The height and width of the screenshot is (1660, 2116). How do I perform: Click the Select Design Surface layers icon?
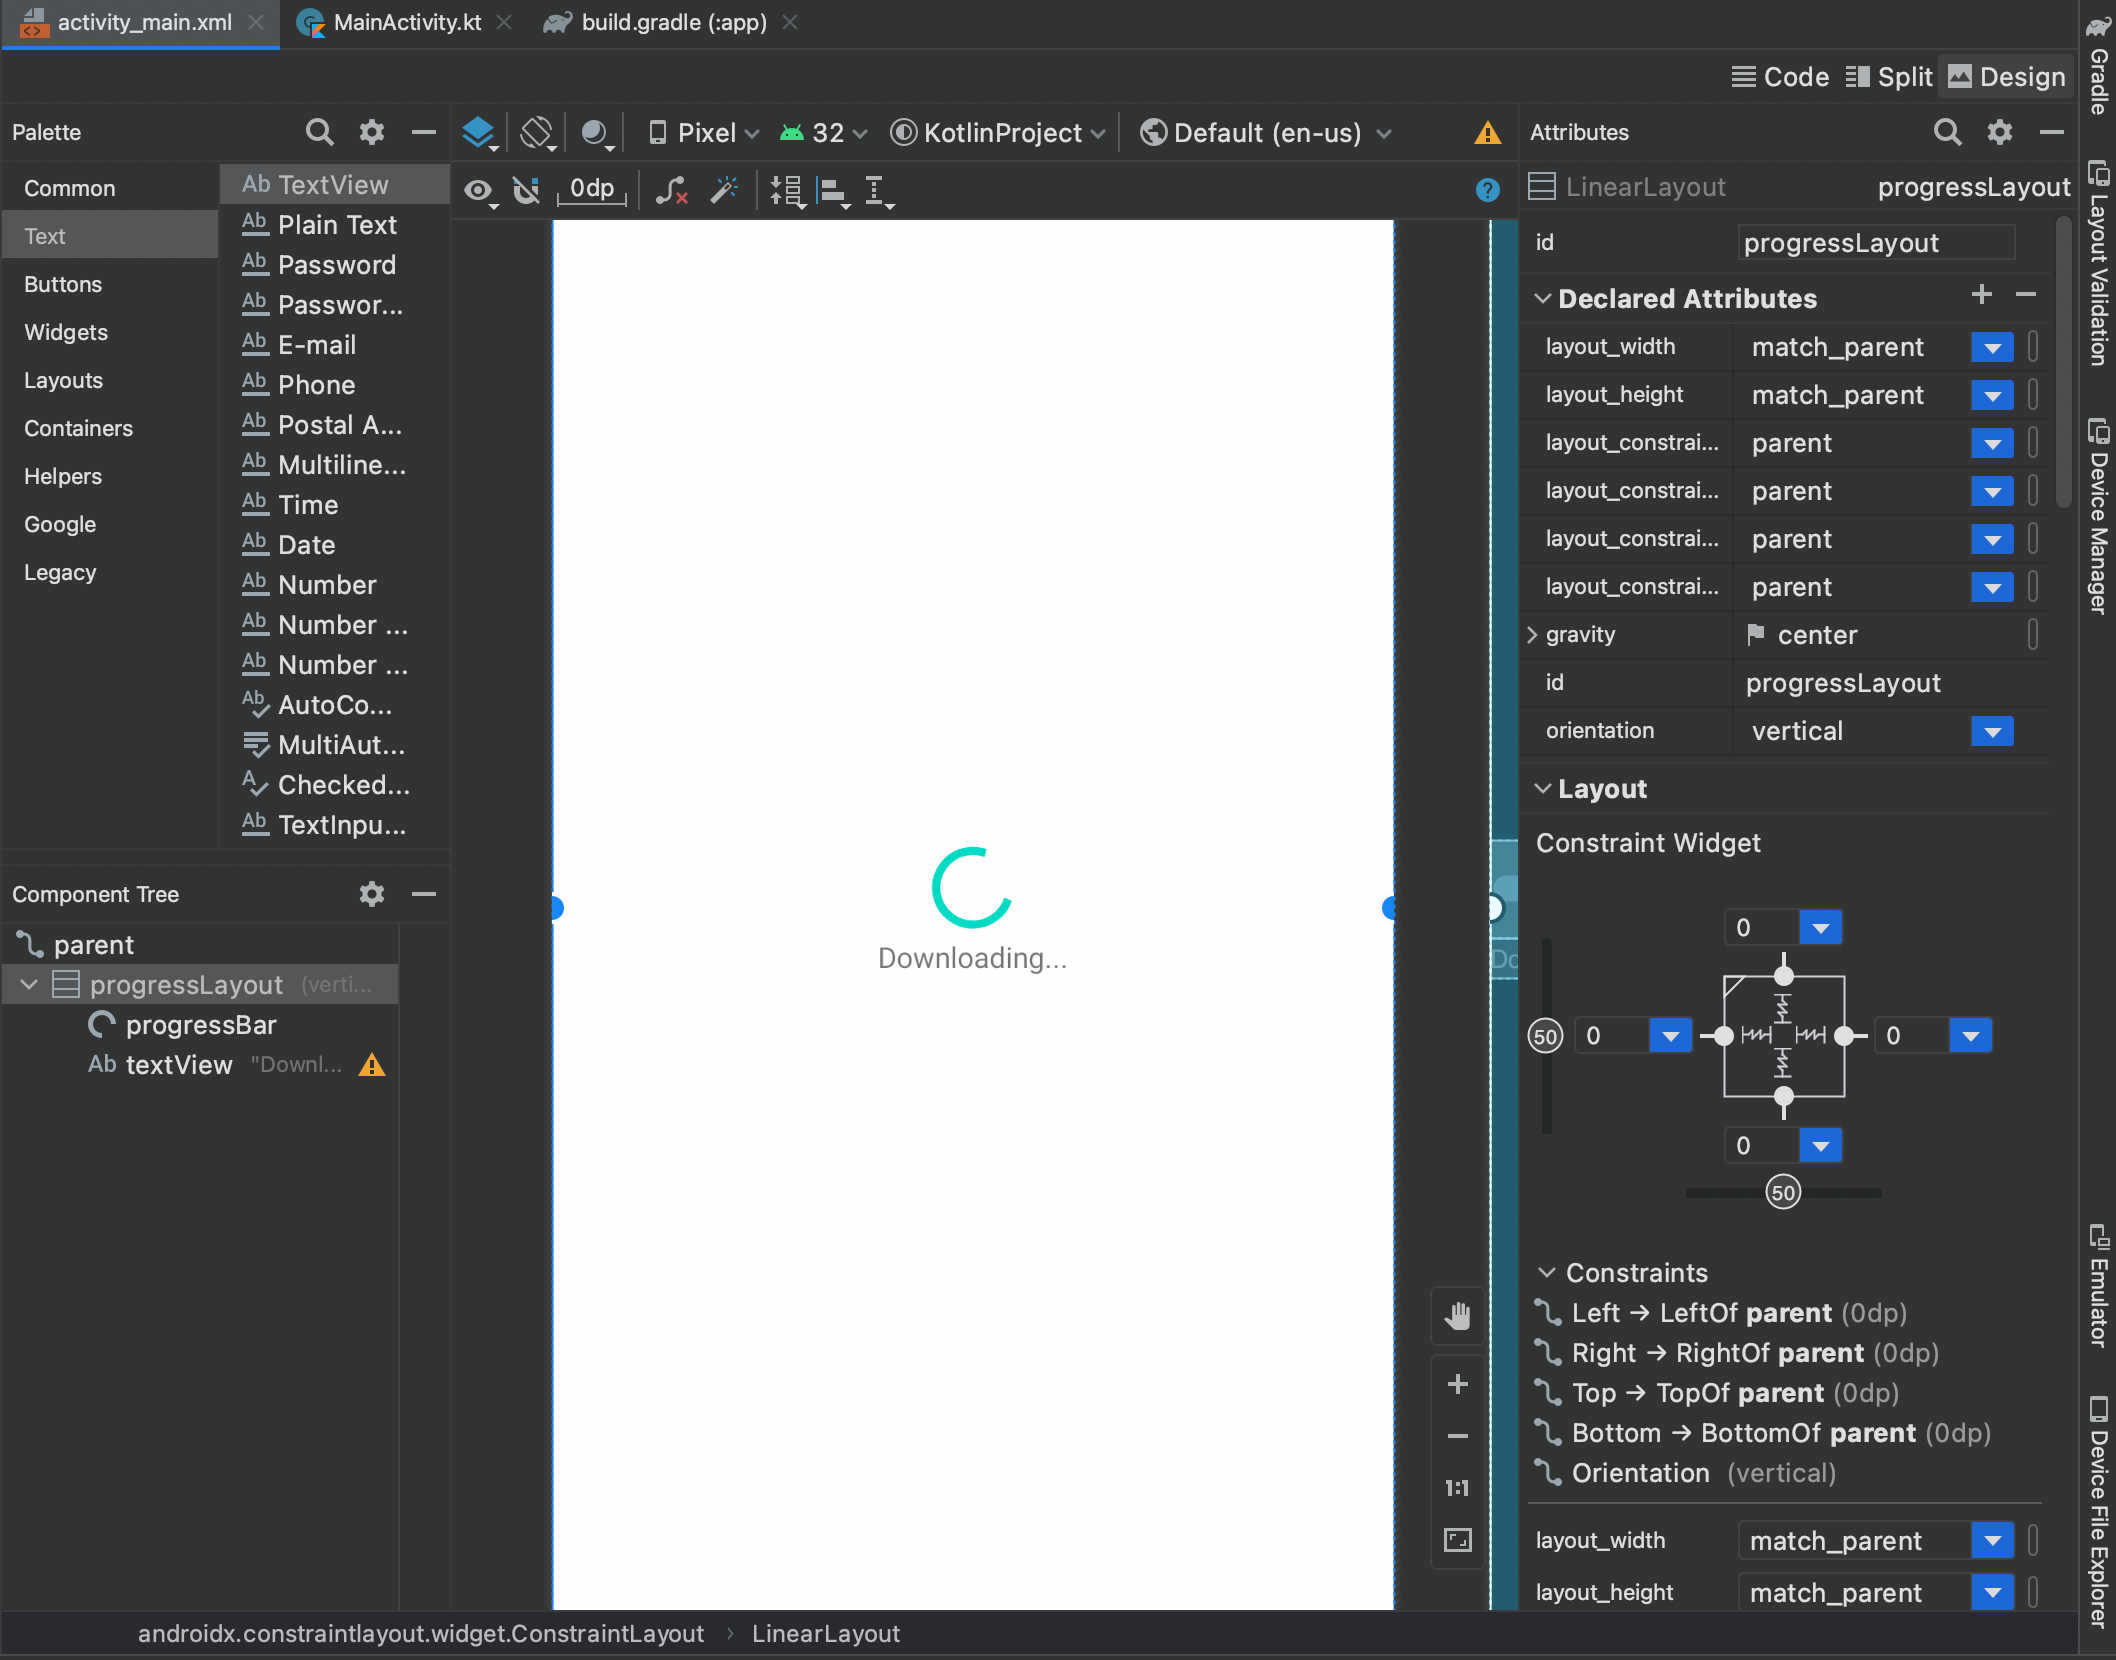pyautogui.click(x=478, y=132)
